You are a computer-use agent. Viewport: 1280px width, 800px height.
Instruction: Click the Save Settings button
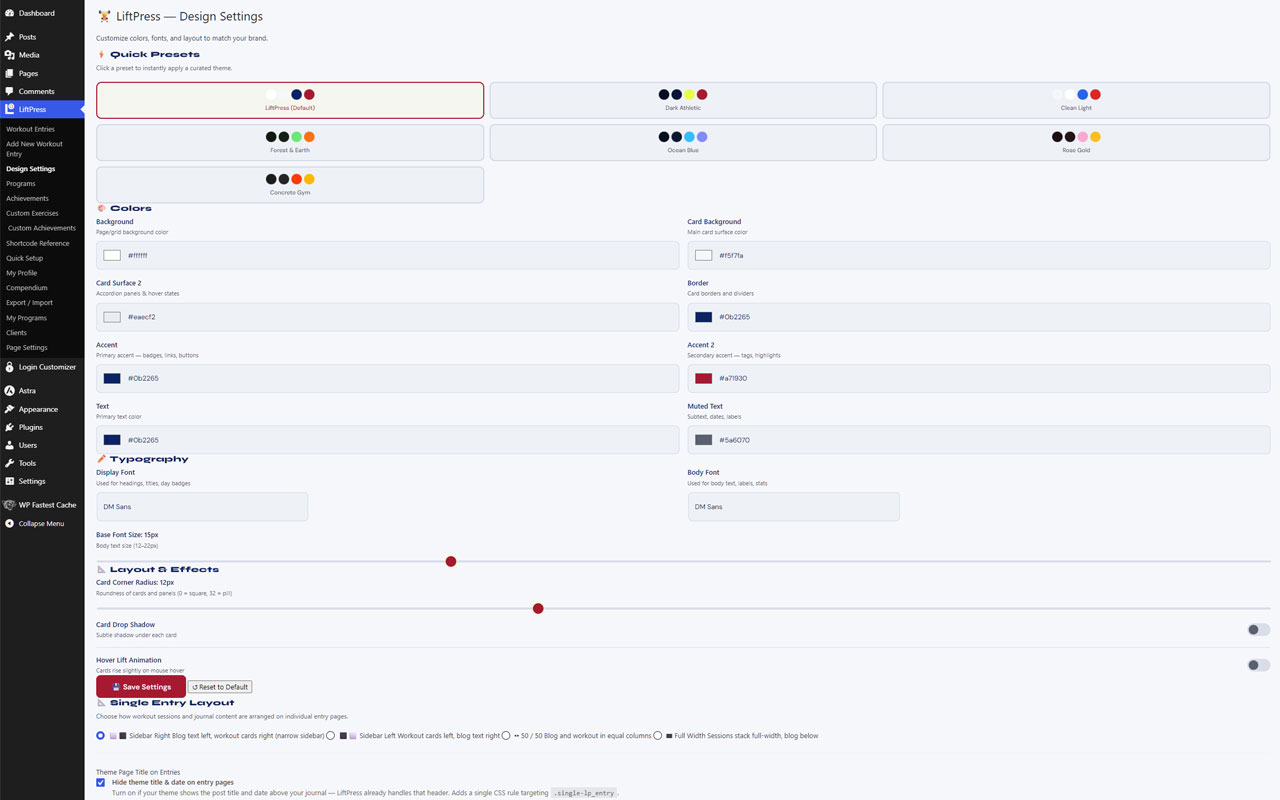tap(141, 687)
